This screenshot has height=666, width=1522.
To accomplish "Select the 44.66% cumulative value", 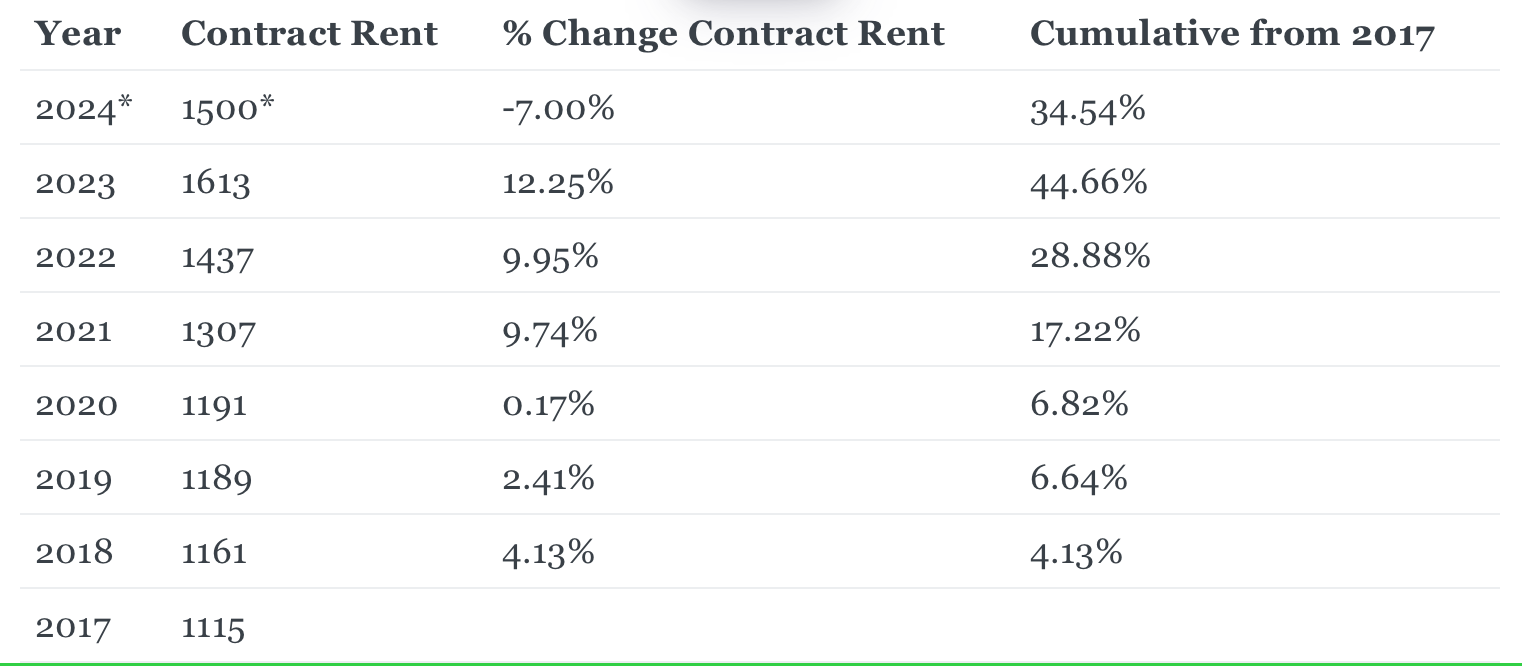I will coord(1089,182).
